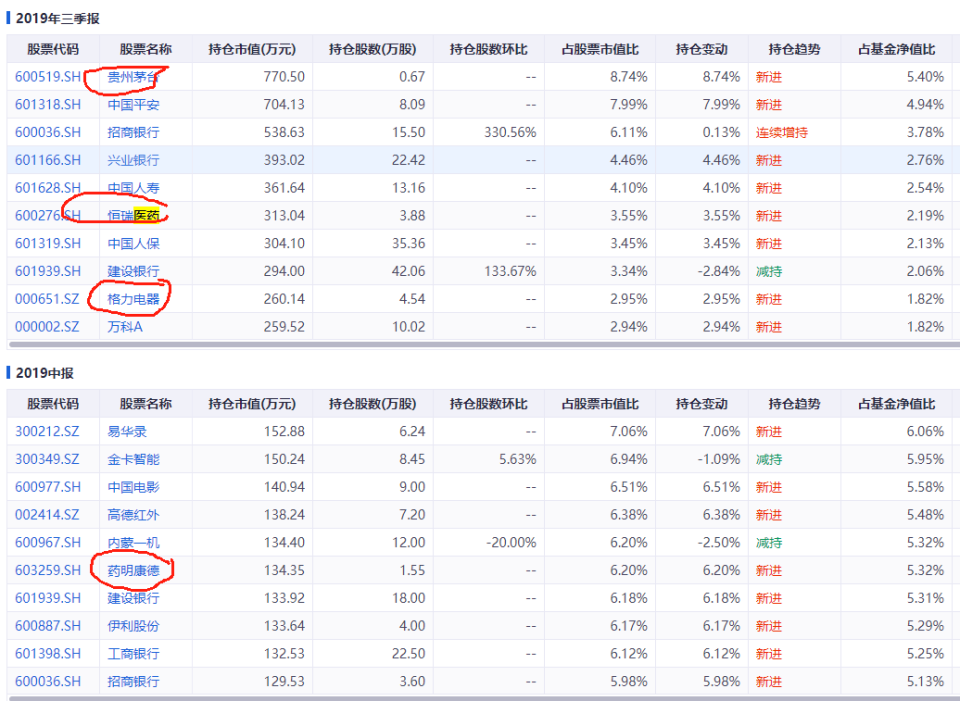The width and height of the screenshot is (960, 701).
Task: Click the -2.84% holding change cell
Action: 719,271
